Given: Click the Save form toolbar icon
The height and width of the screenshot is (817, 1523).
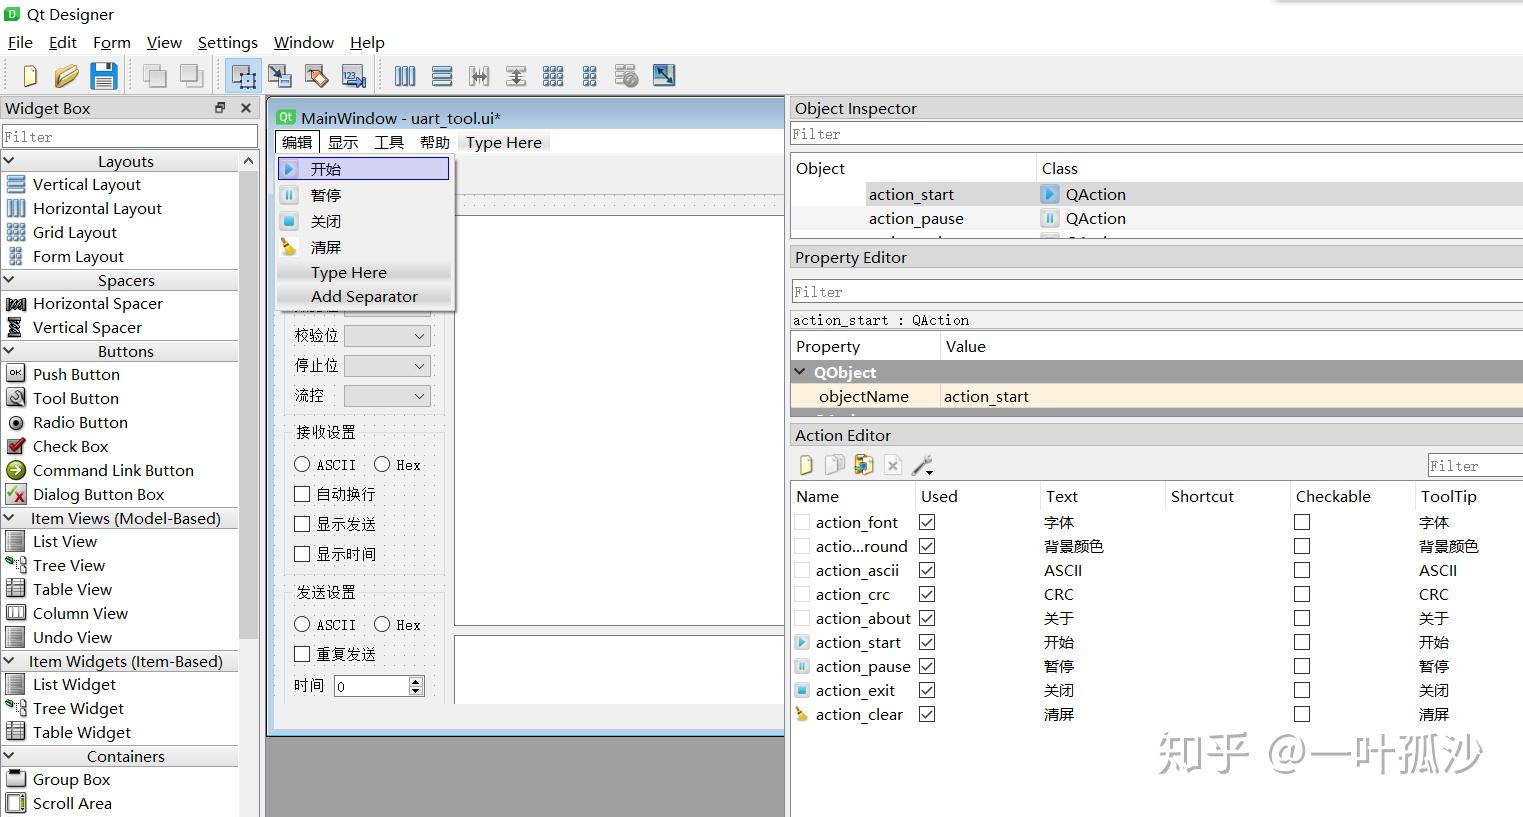Looking at the screenshot, I should pos(104,76).
